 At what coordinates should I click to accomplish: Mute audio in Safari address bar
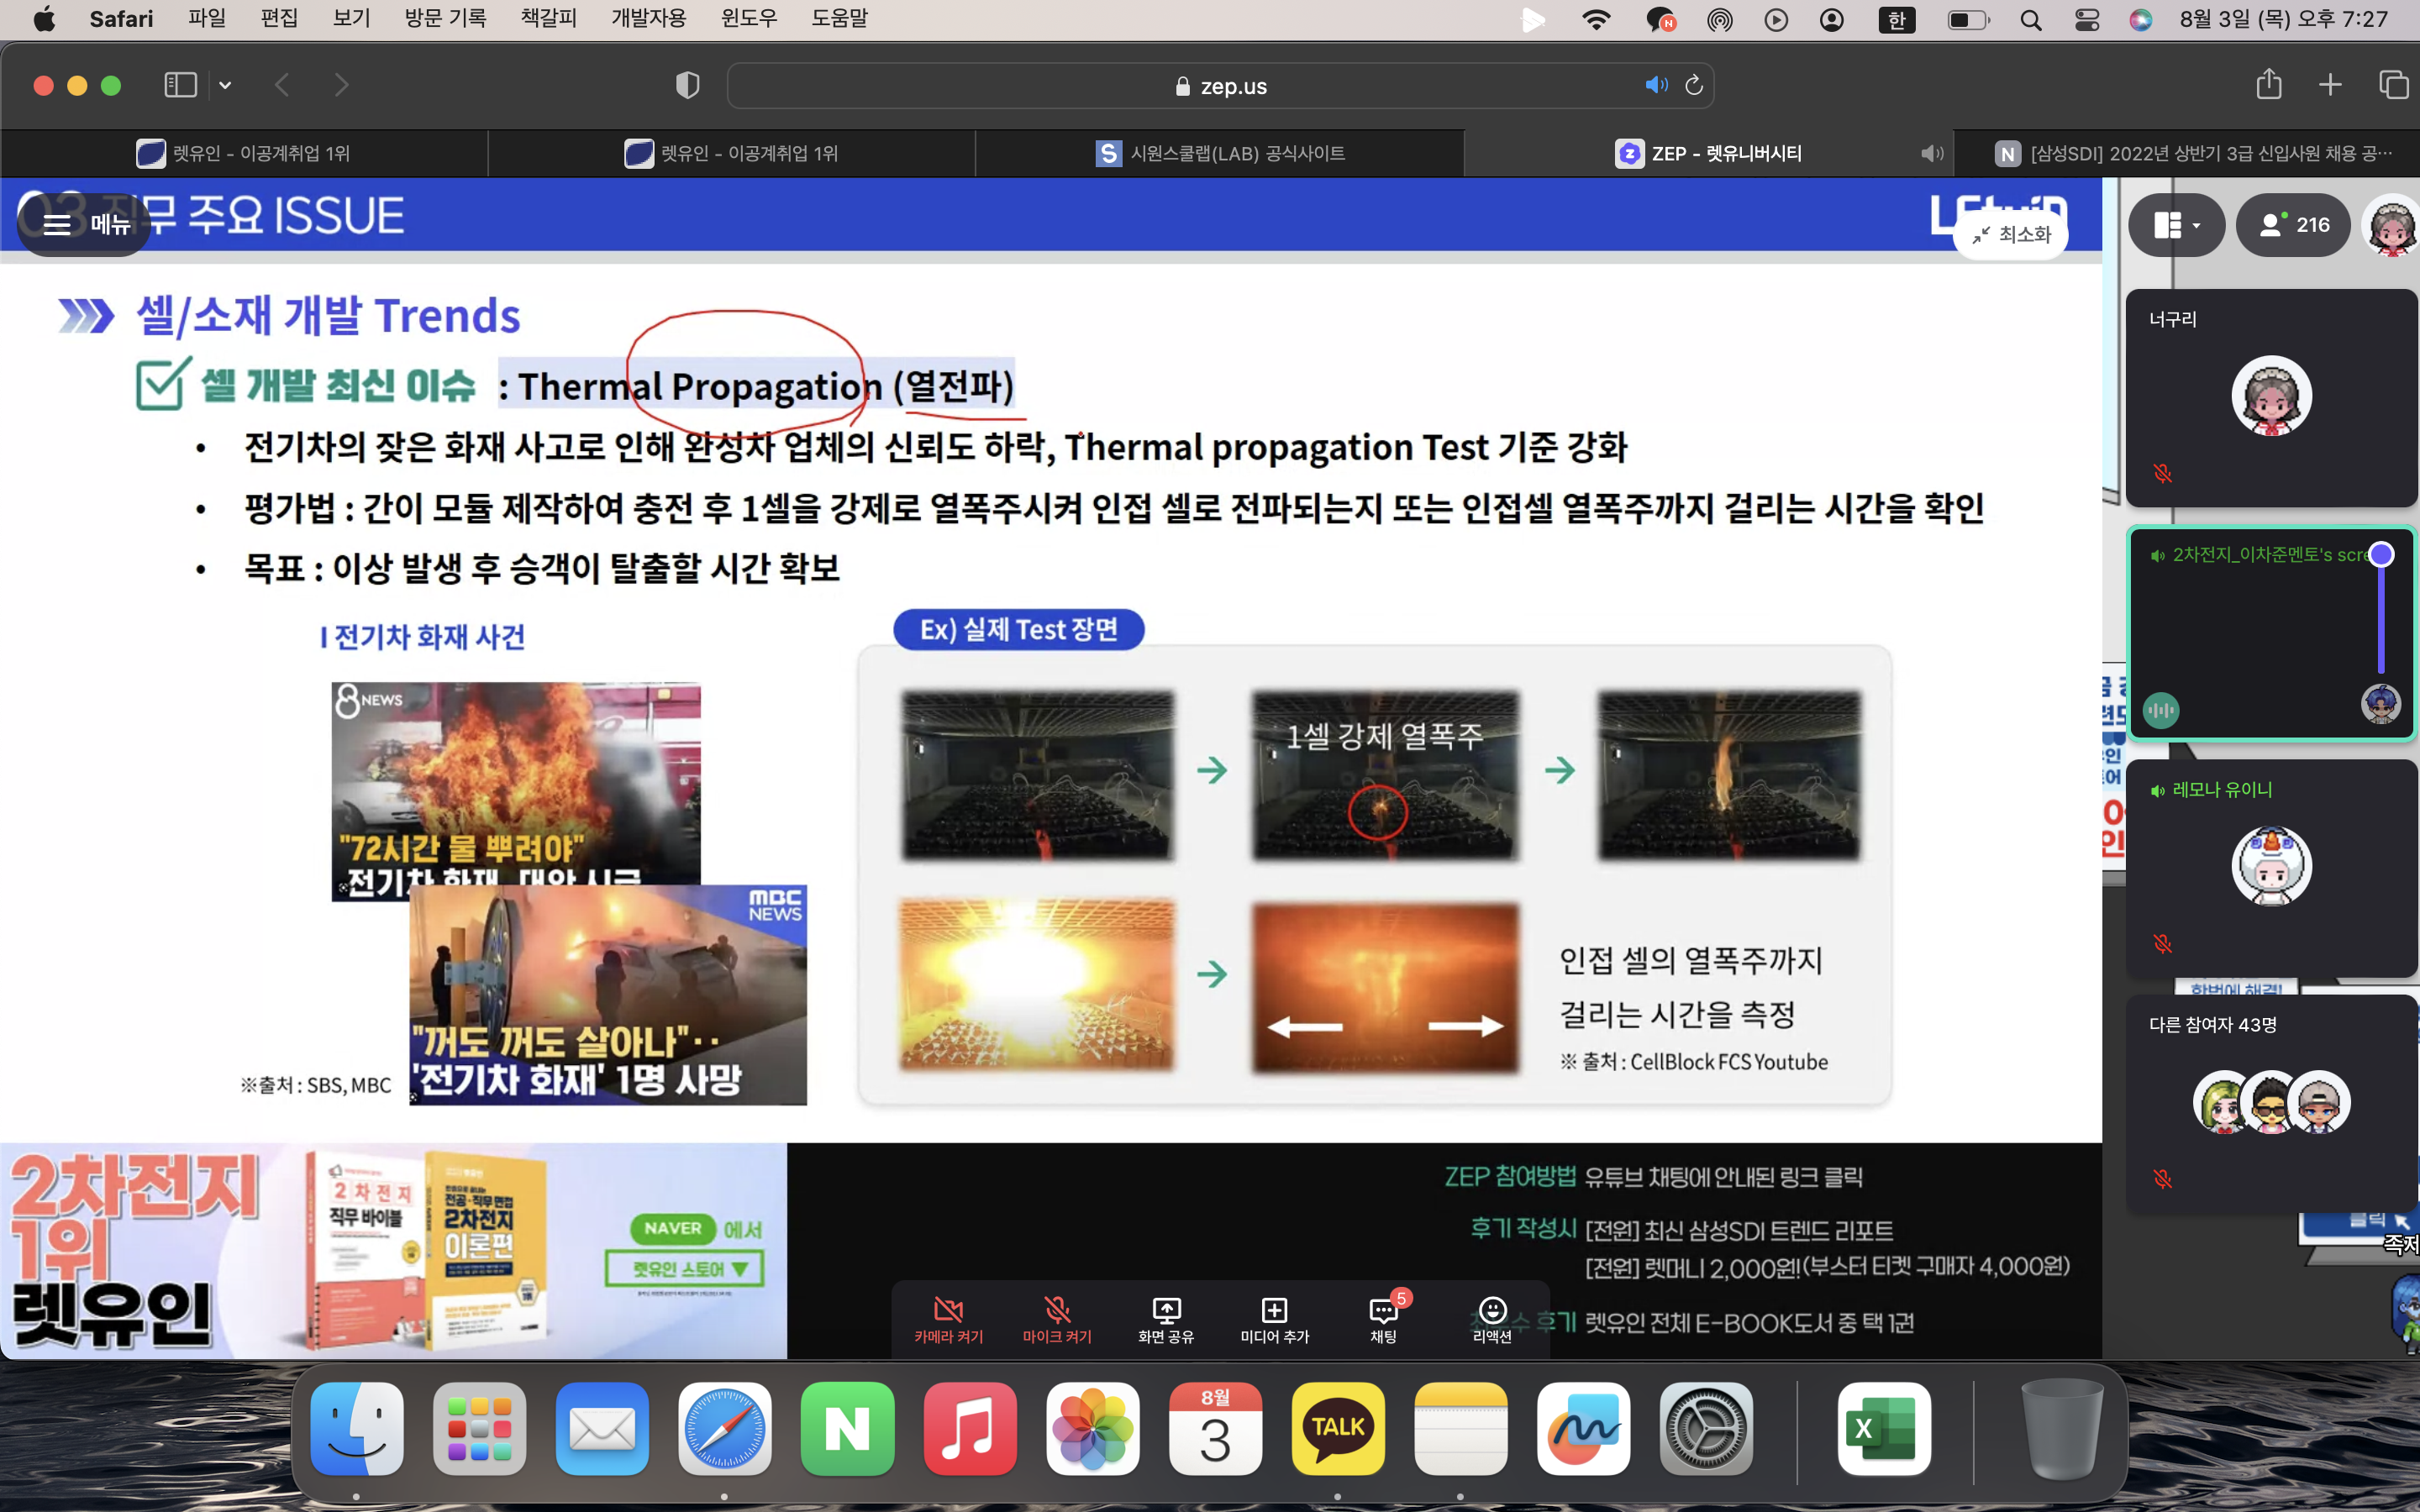coord(1656,85)
